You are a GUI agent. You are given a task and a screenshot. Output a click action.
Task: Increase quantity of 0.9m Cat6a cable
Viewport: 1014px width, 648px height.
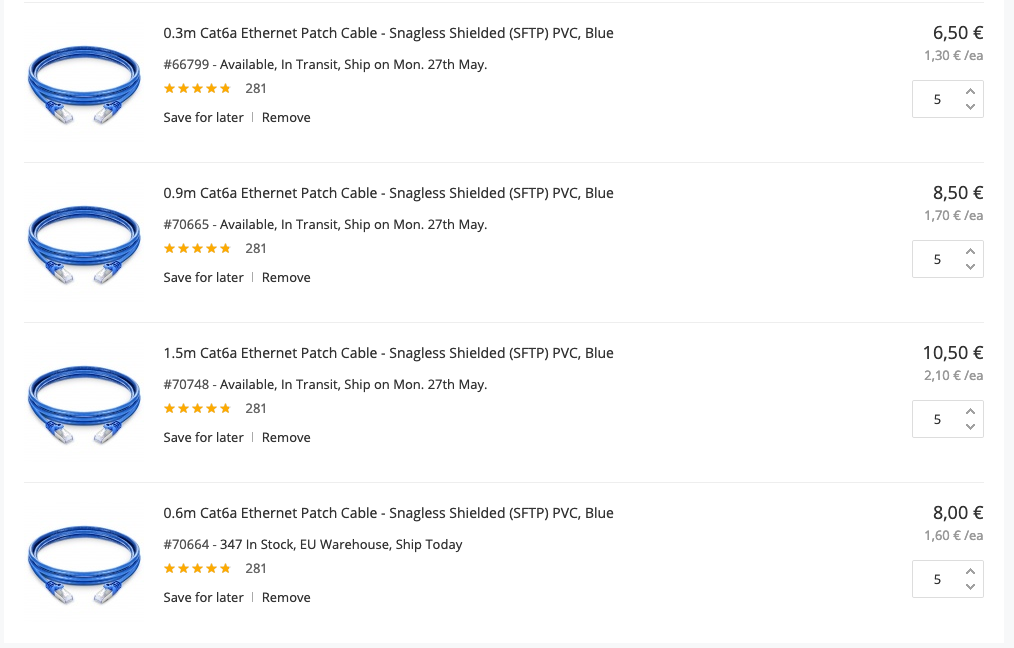(970, 251)
